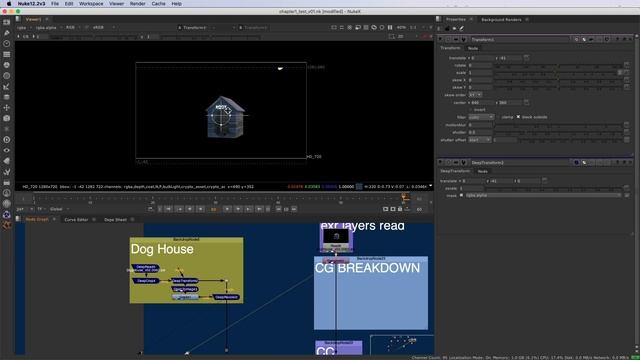Viewport: 640px width, 360px height.
Task: Open the viewer A input Transform1 dropdown
Action: pos(207,28)
